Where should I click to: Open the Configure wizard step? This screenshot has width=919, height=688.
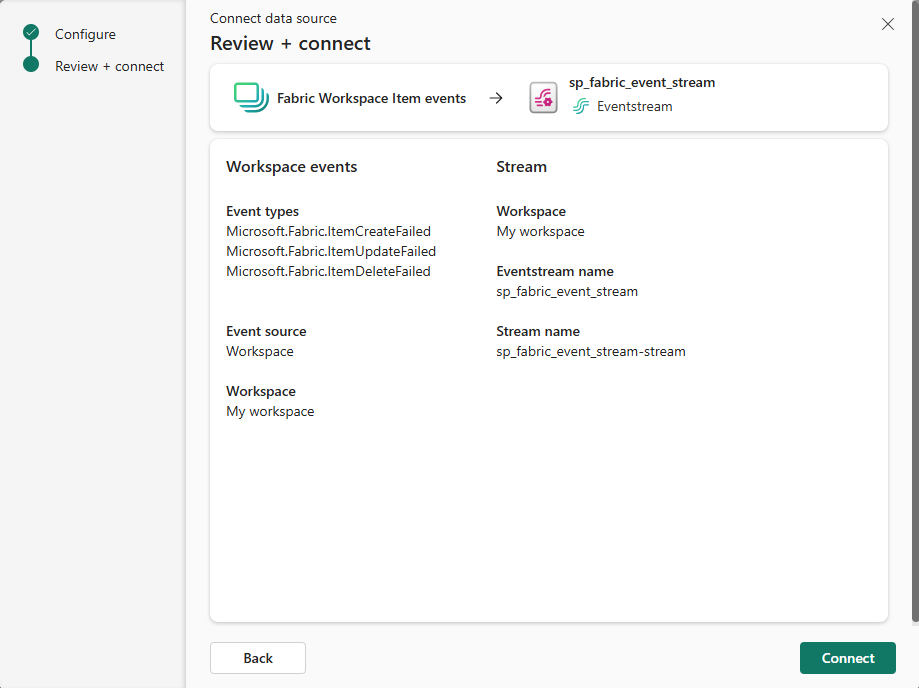(x=85, y=34)
